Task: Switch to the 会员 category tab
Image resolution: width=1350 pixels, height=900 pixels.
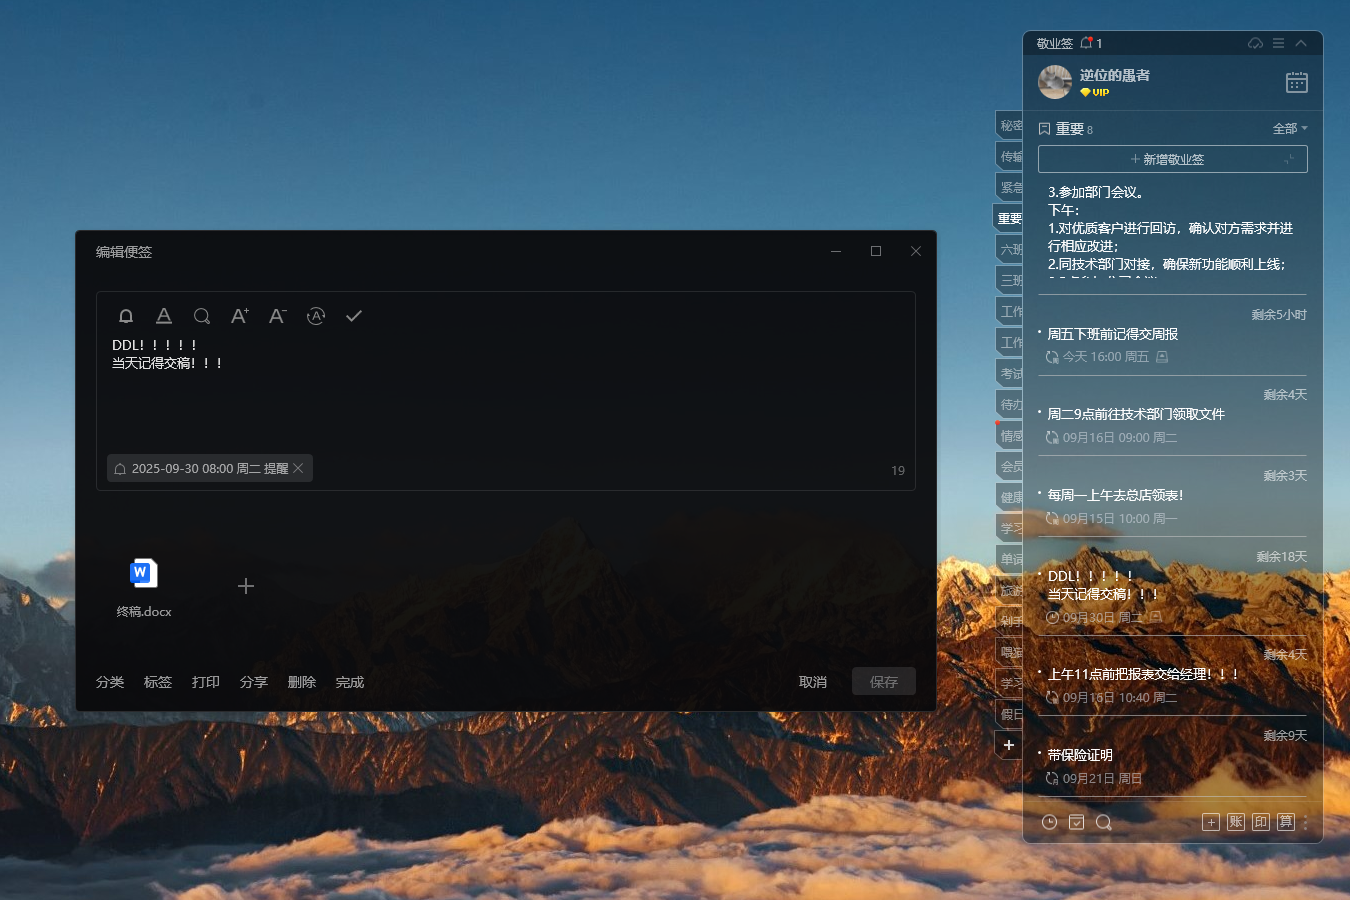Action: [1010, 466]
